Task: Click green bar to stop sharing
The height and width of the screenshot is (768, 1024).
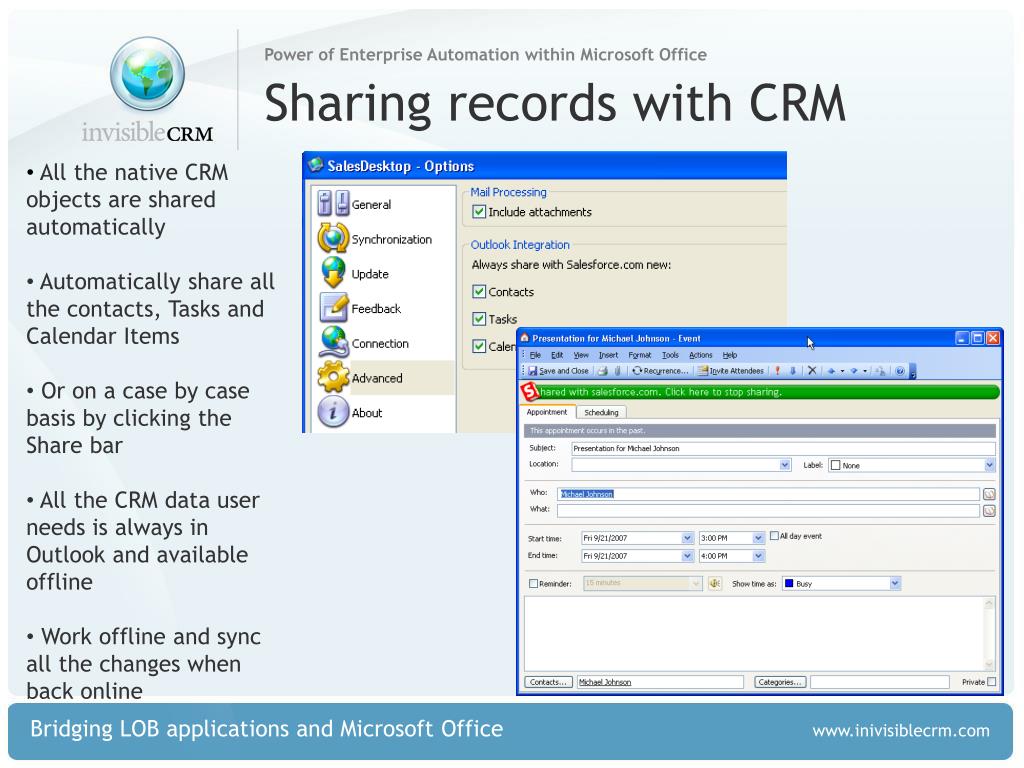Action: [768, 392]
